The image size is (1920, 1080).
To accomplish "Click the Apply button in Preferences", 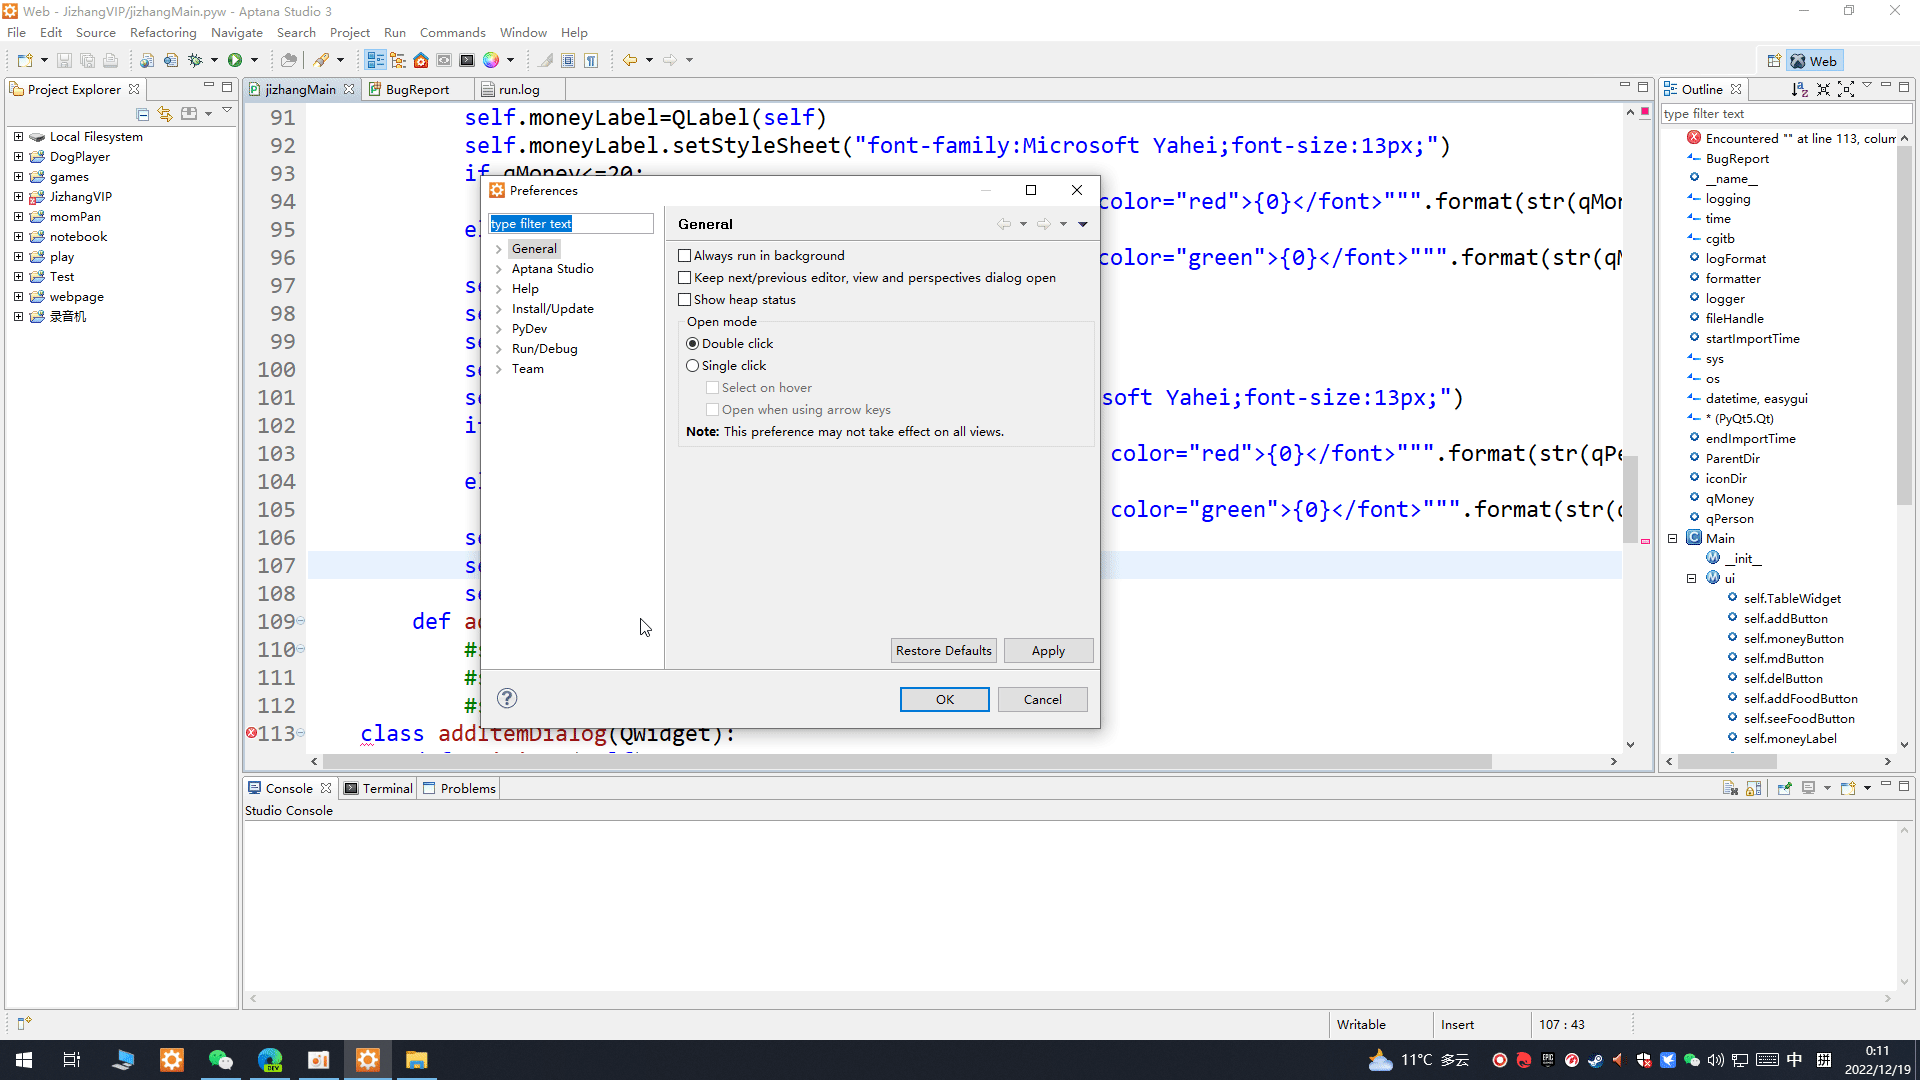I will coord(1047,651).
